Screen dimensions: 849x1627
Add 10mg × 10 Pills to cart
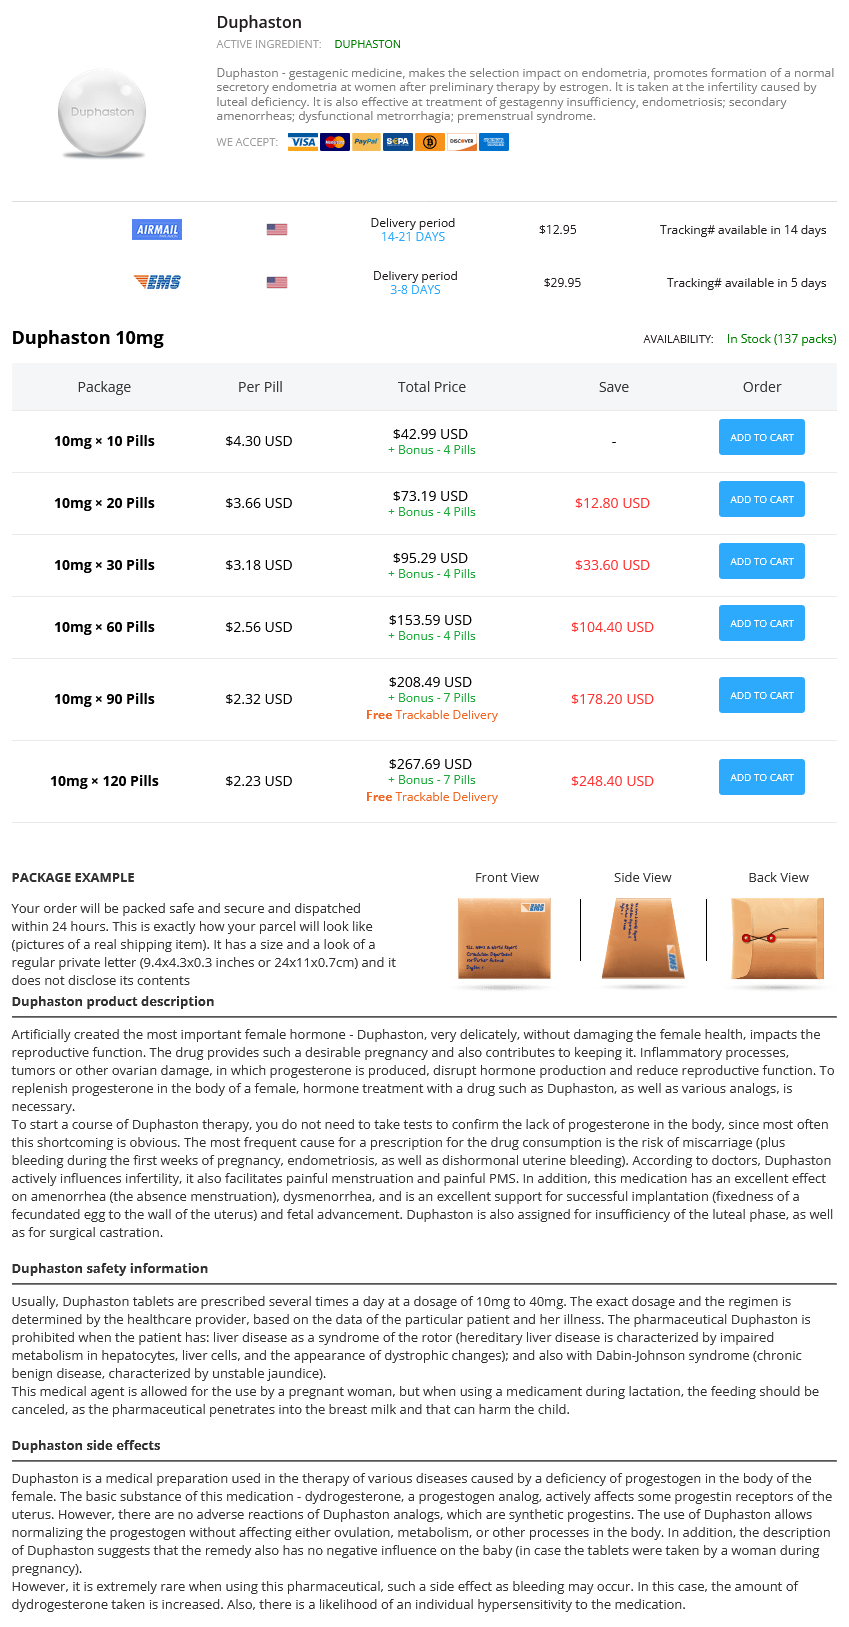tap(761, 438)
